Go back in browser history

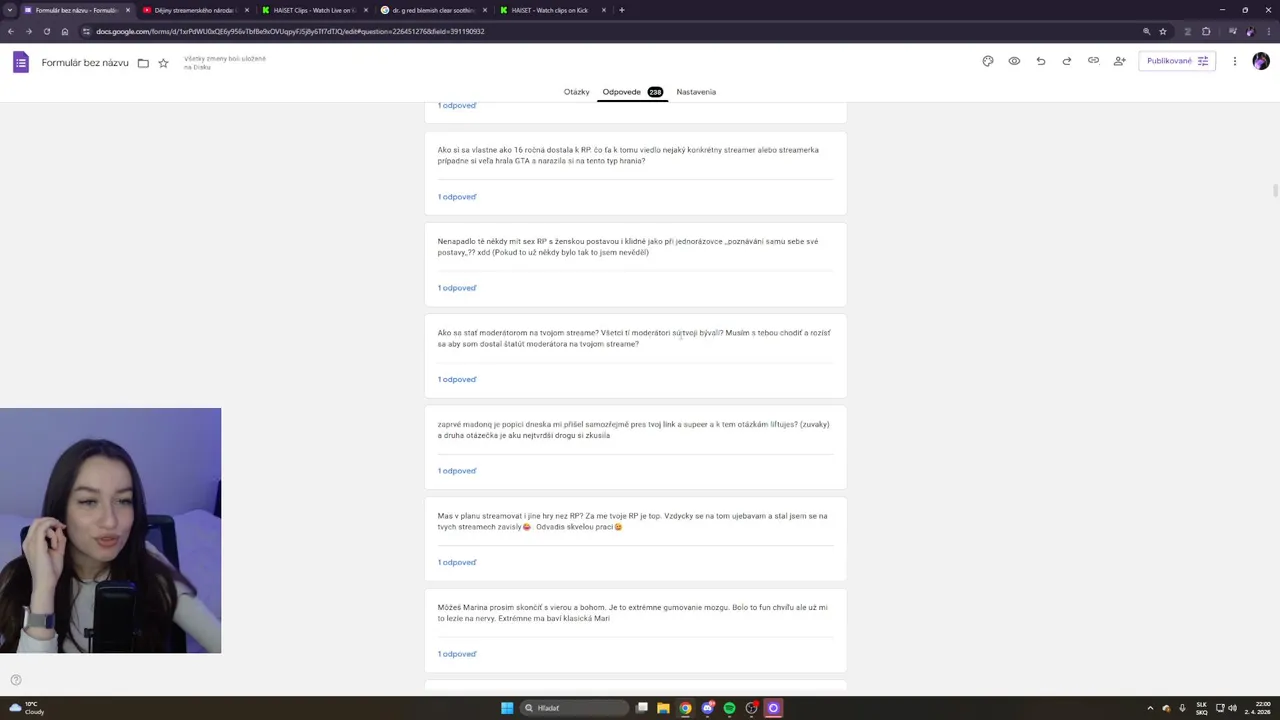tap(10, 31)
